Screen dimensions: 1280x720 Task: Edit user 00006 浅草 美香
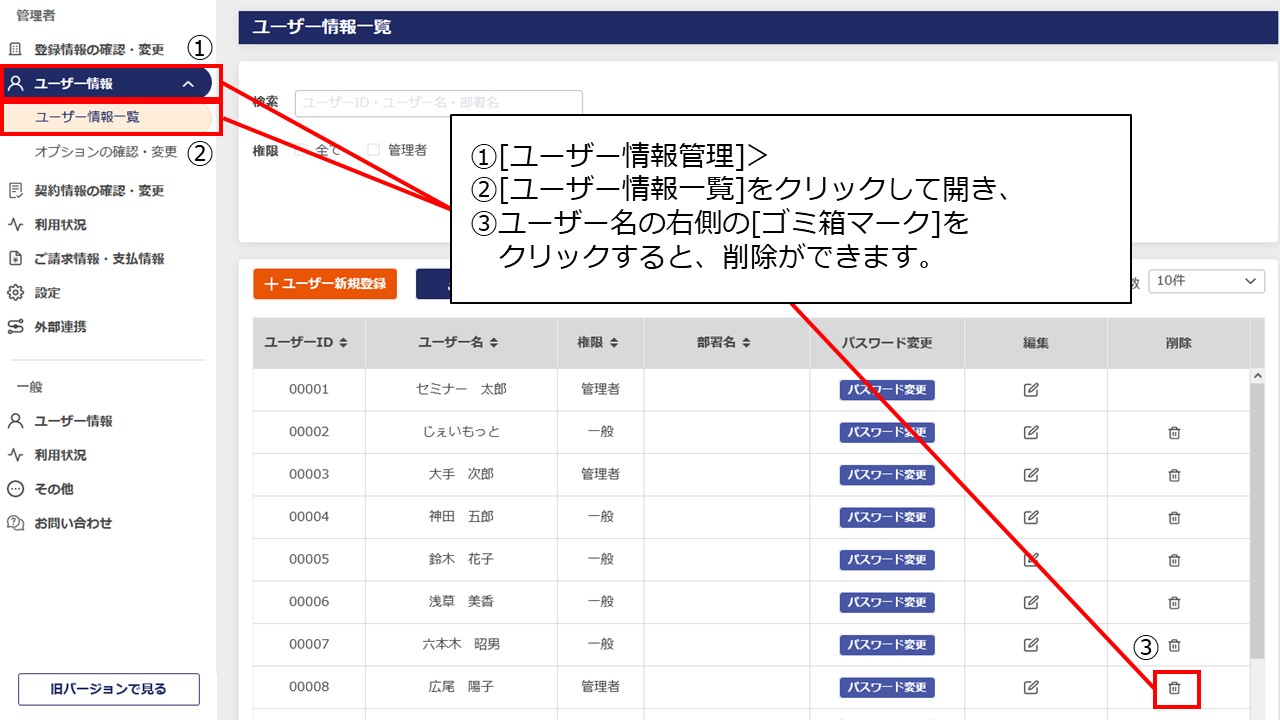click(1031, 603)
